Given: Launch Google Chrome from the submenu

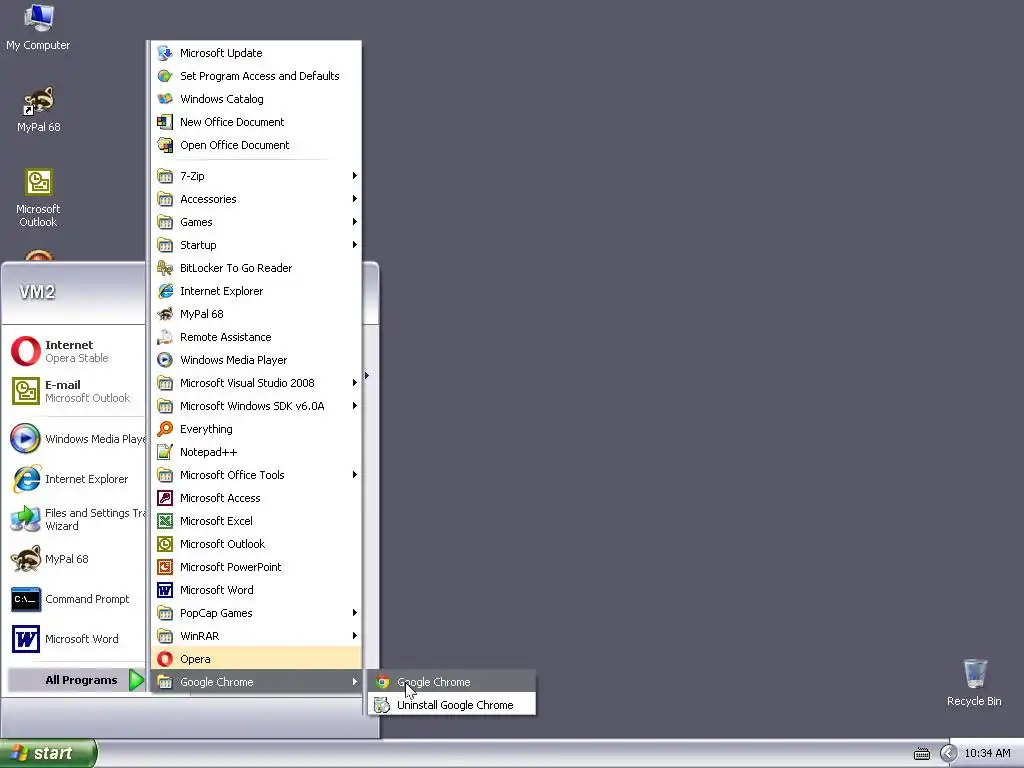Looking at the screenshot, I should tap(452, 682).
